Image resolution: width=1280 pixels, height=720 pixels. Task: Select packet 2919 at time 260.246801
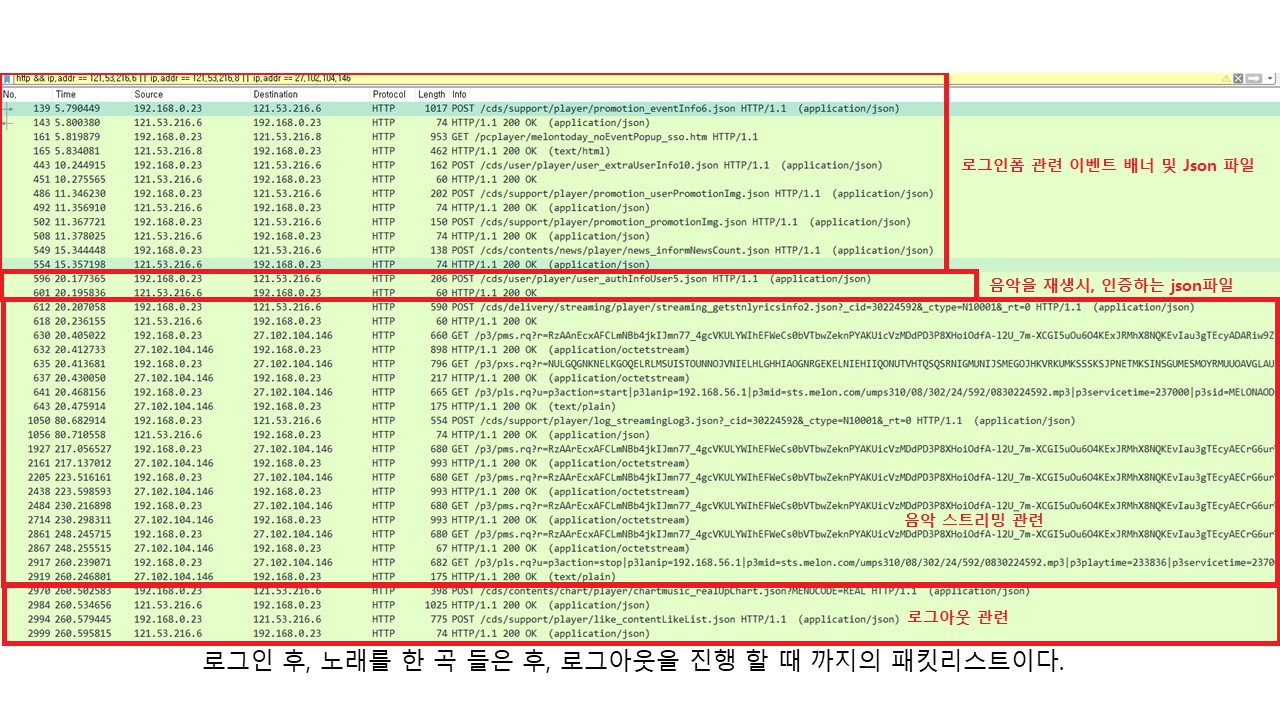[640, 577]
